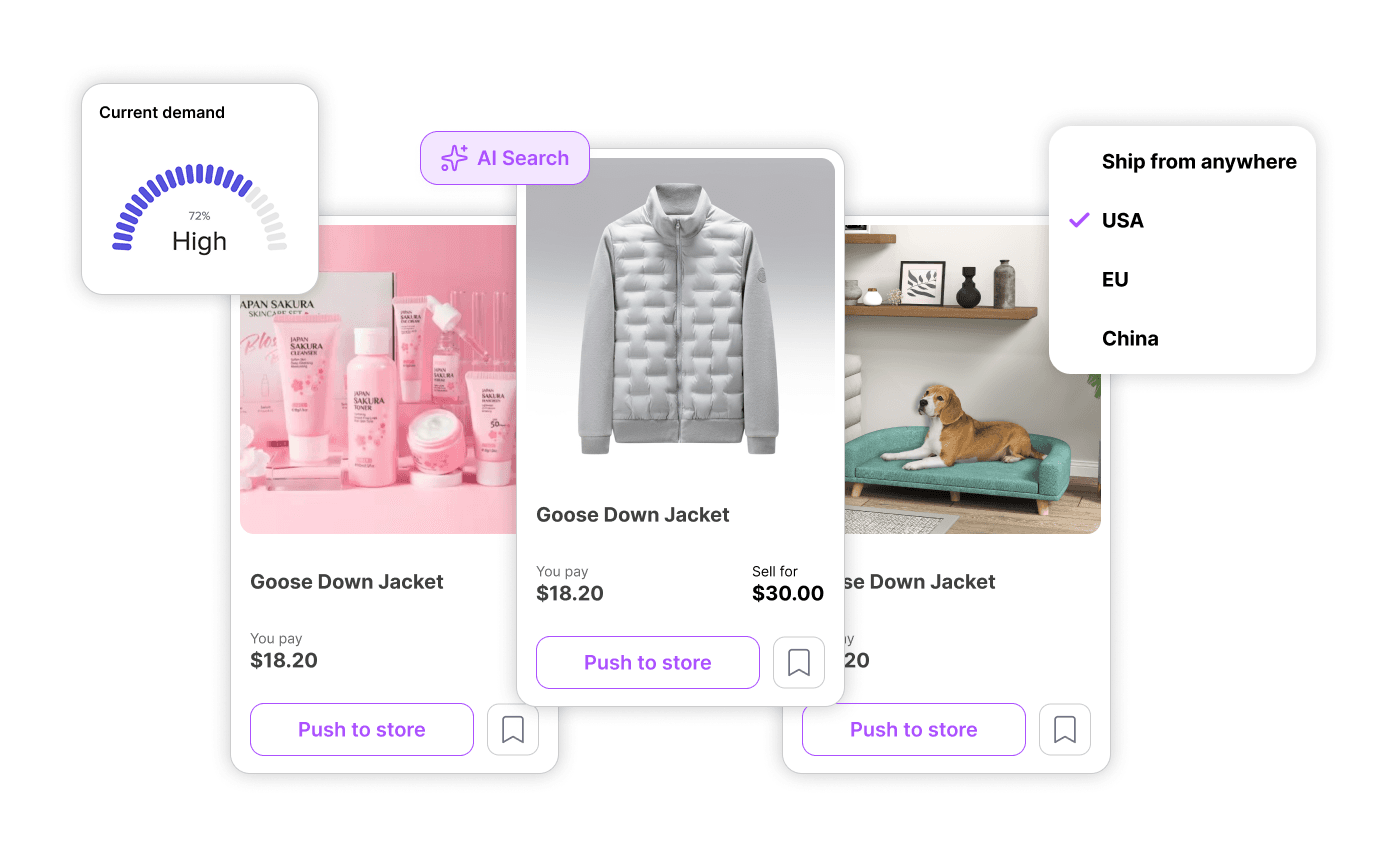Choose EU in the Ship from anywhere list

tap(1113, 279)
